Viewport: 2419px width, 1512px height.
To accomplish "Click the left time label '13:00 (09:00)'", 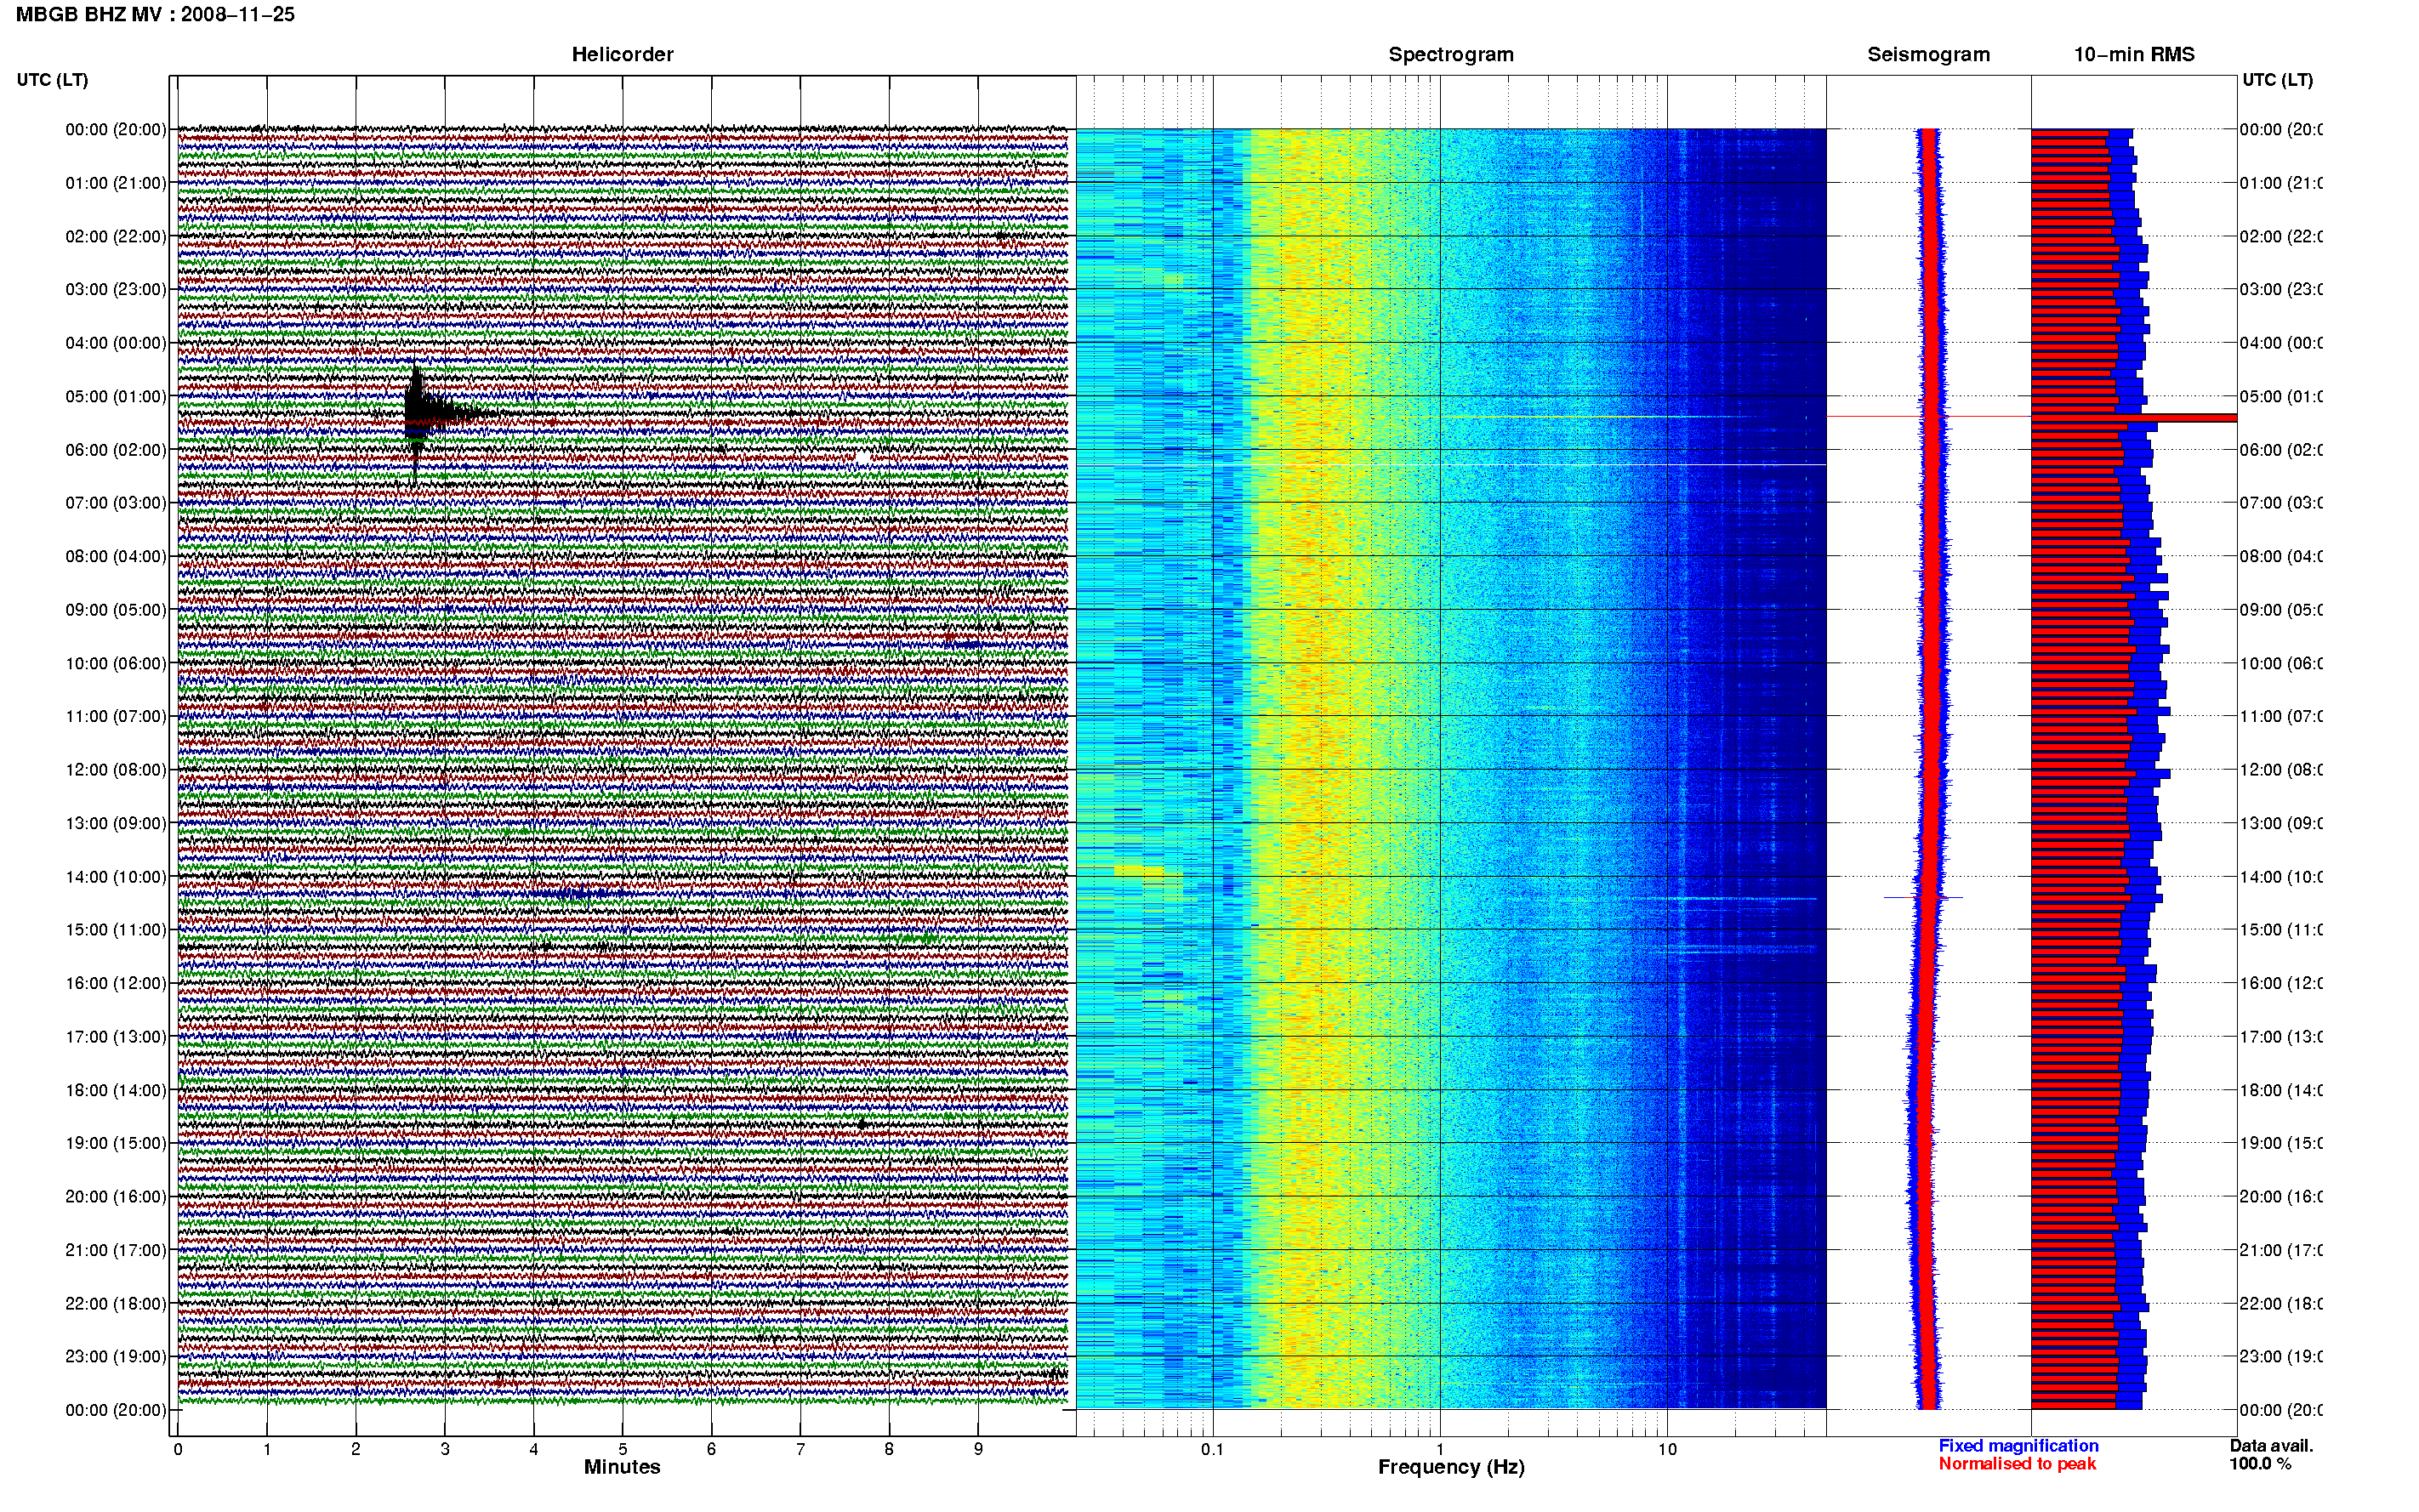I will click(116, 823).
